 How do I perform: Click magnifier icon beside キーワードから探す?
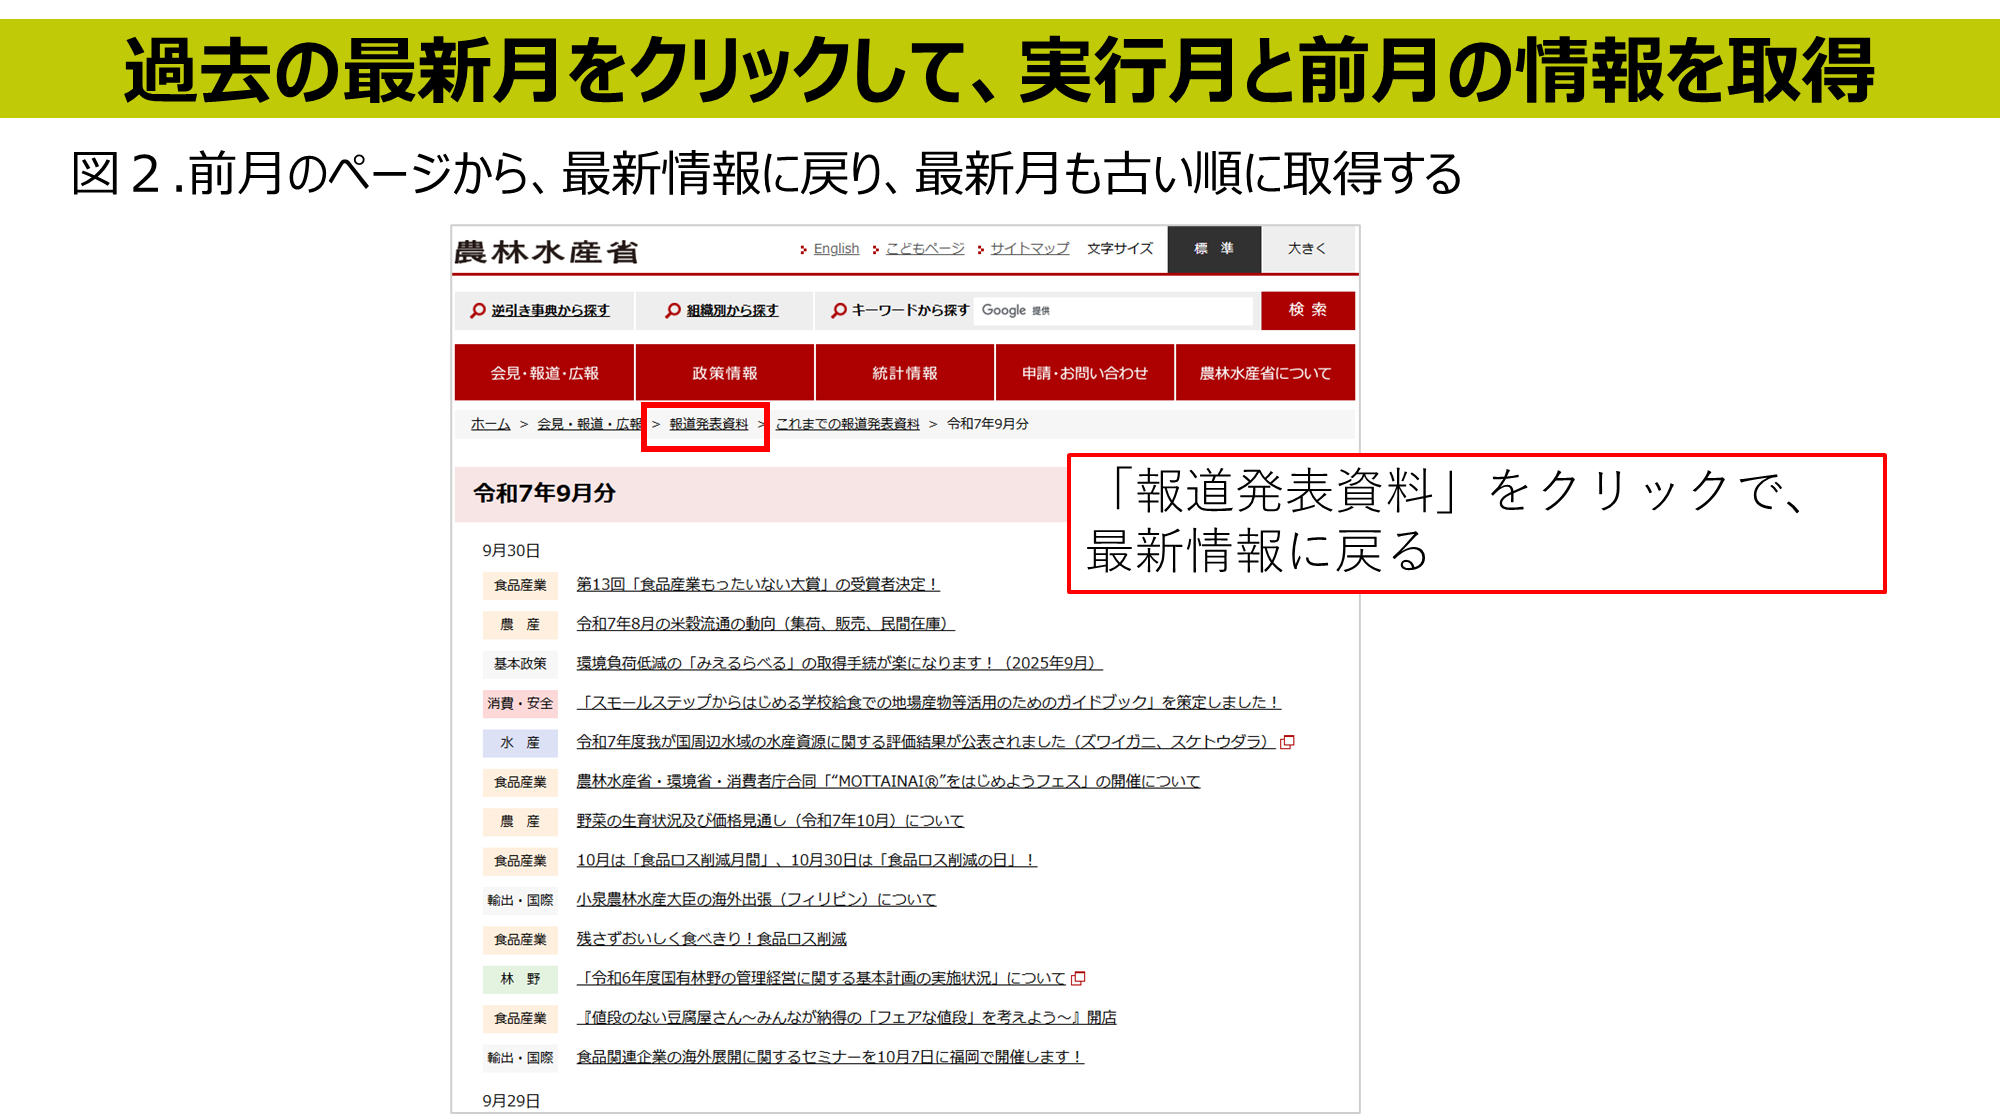(x=839, y=311)
